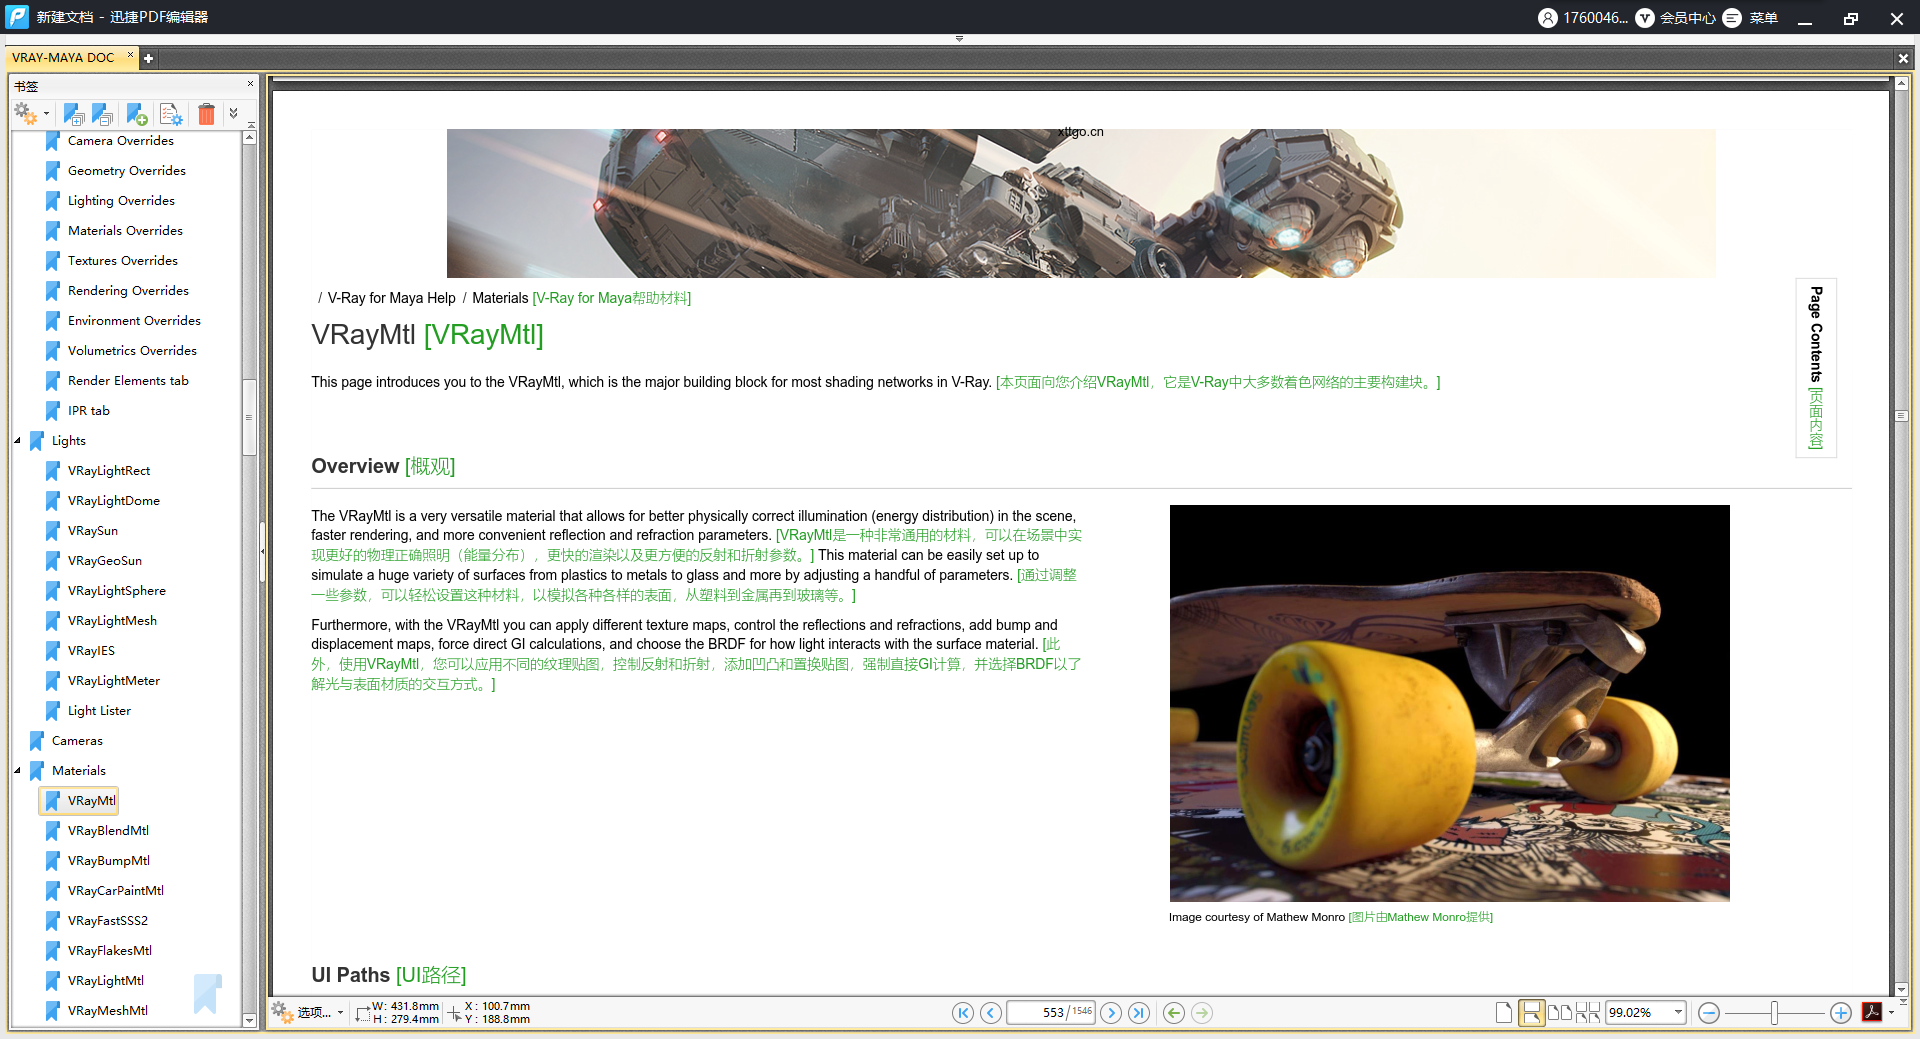Switch to single page layout
This screenshot has width=1920, height=1039.
pos(1504,1013)
